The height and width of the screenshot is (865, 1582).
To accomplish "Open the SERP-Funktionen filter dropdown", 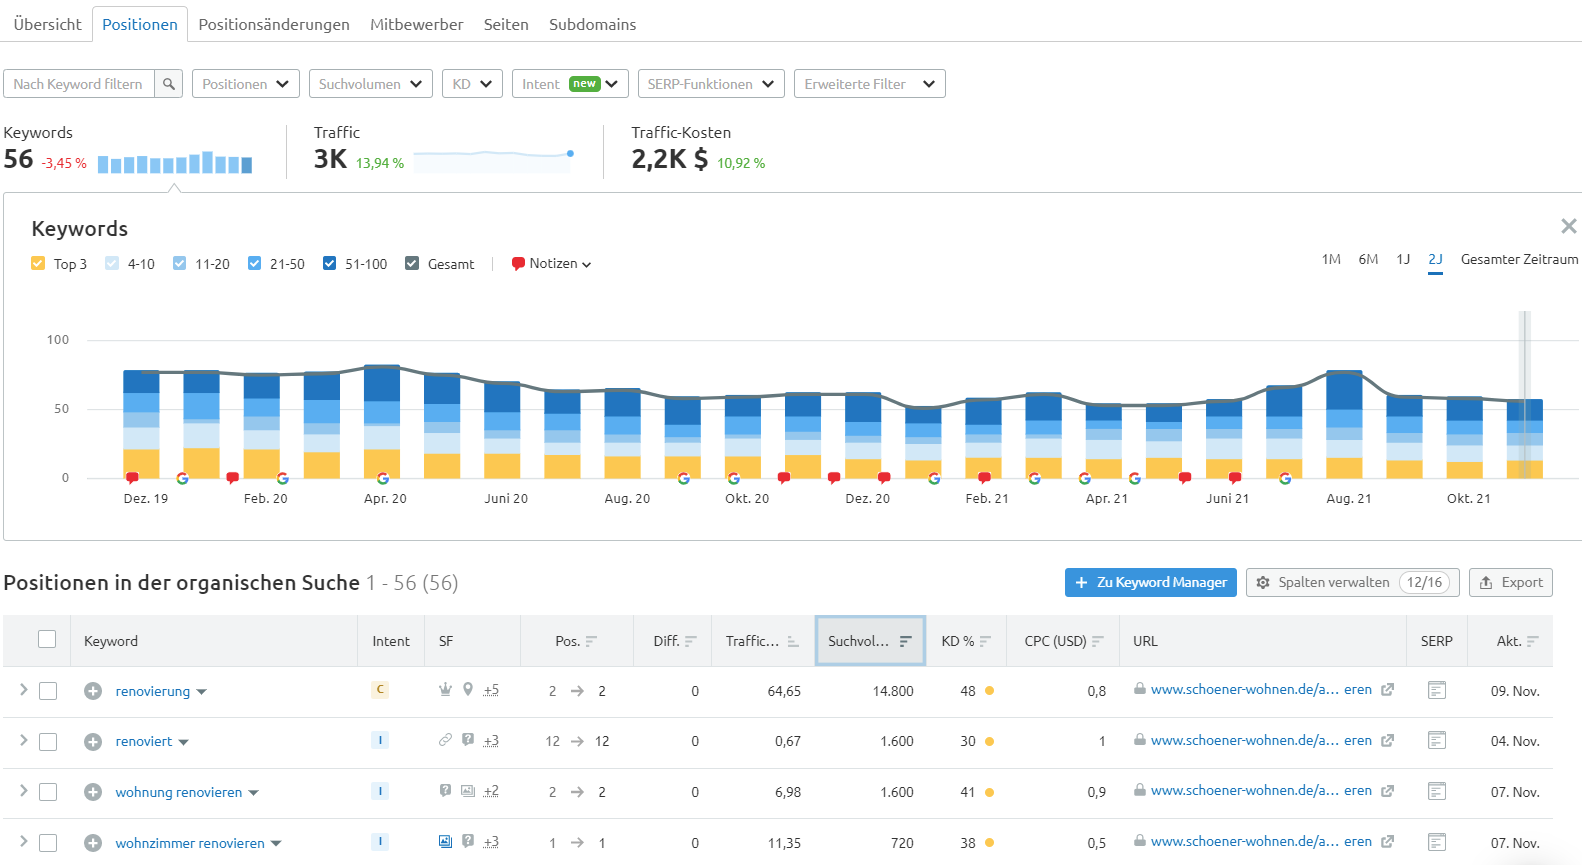I will pos(710,84).
